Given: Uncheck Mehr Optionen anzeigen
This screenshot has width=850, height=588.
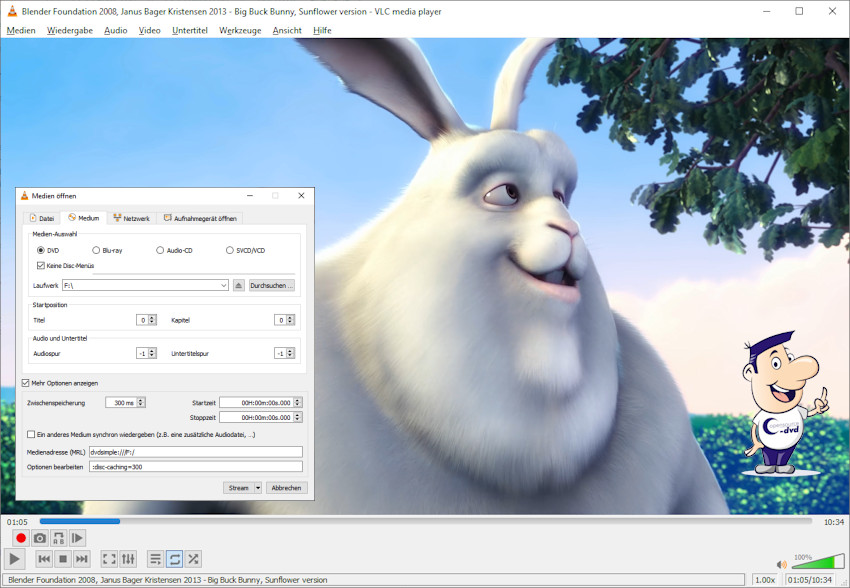Looking at the screenshot, I should coord(26,383).
